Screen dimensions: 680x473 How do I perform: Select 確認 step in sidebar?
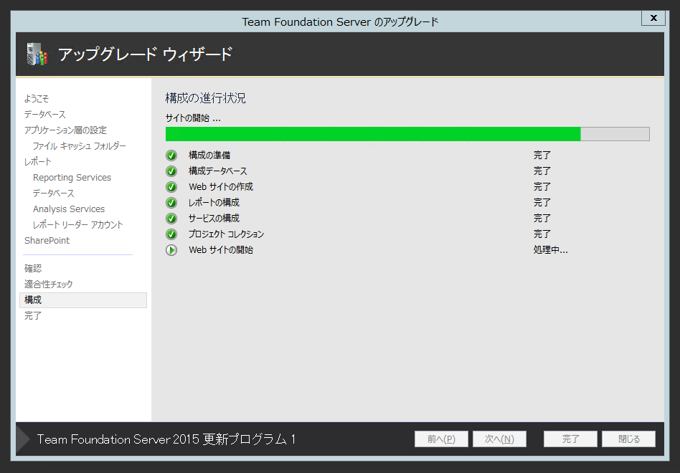[x=33, y=268]
